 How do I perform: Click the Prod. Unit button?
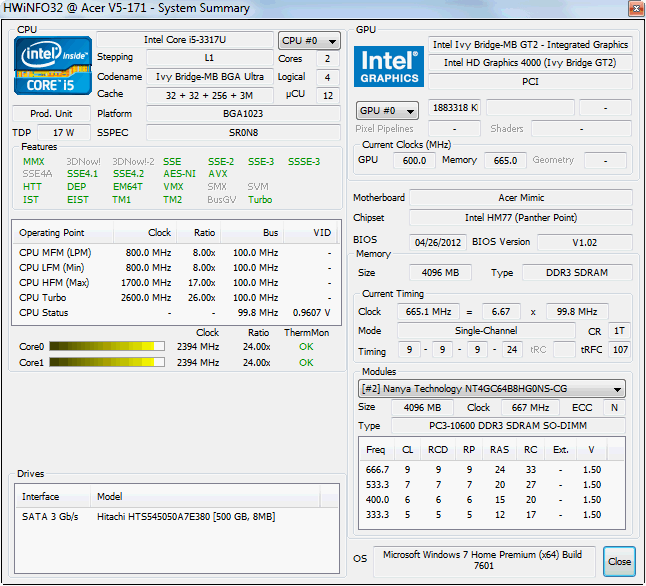pos(51,113)
